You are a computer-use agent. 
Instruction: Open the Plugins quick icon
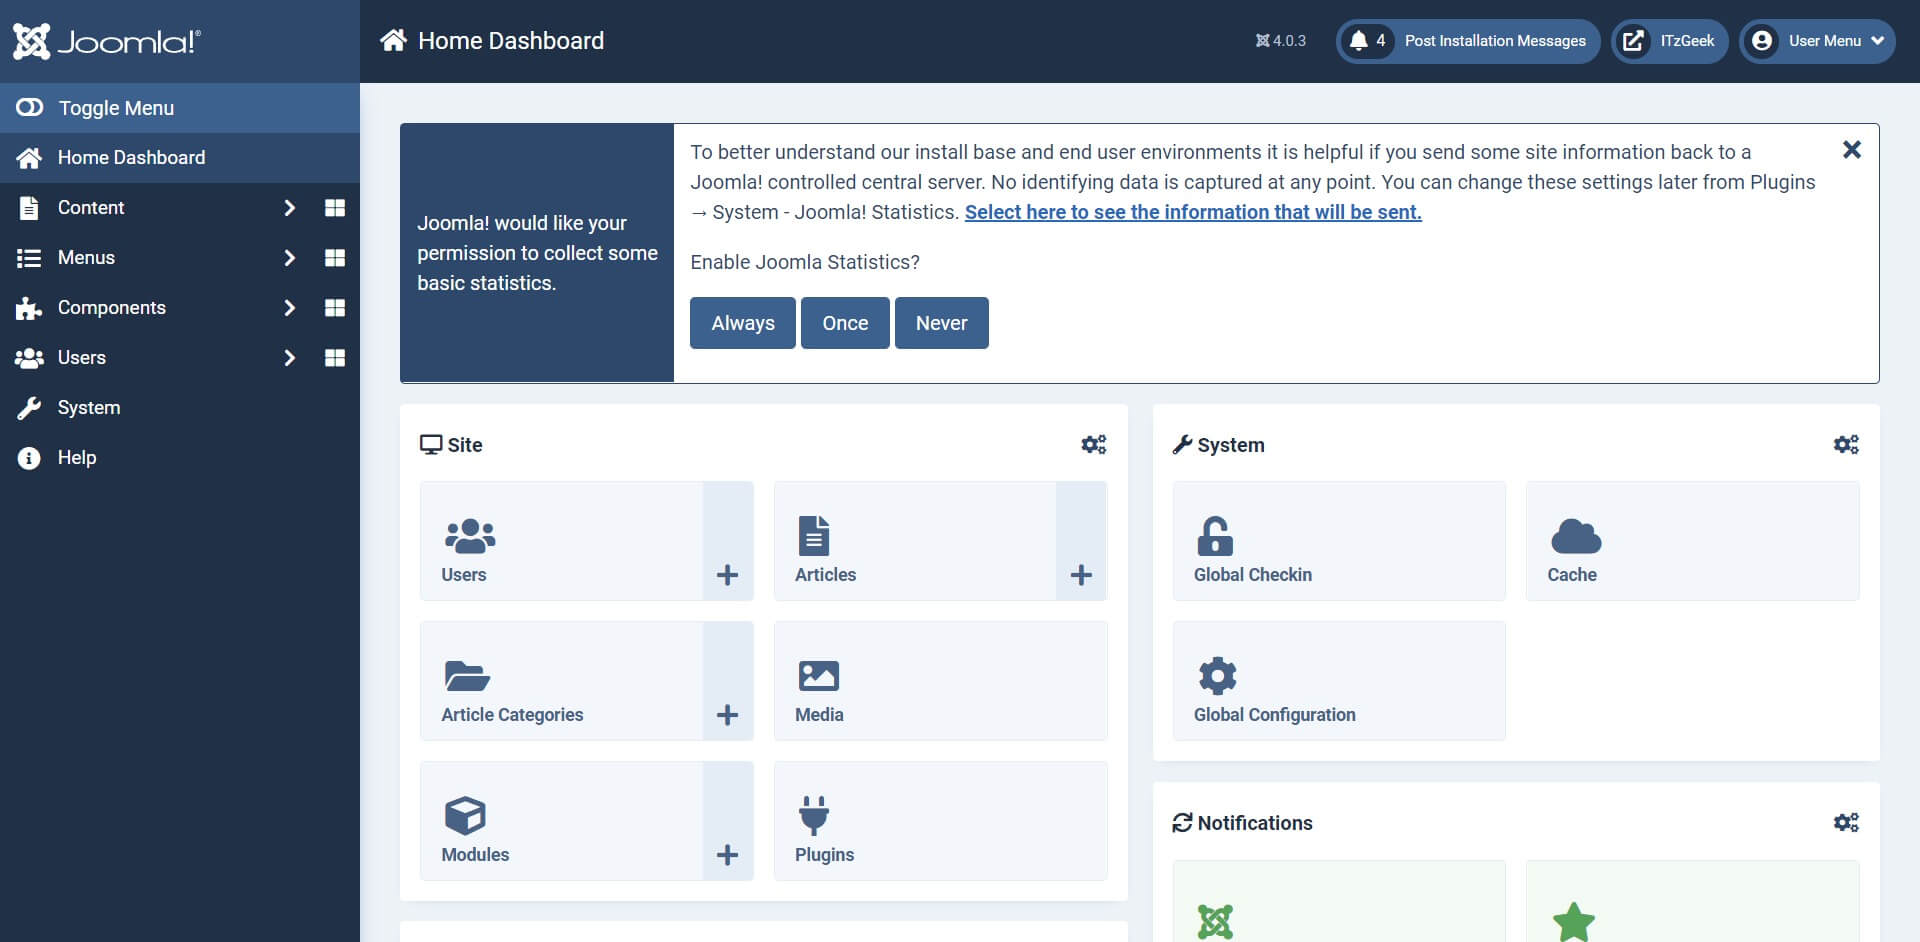[941, 821]
